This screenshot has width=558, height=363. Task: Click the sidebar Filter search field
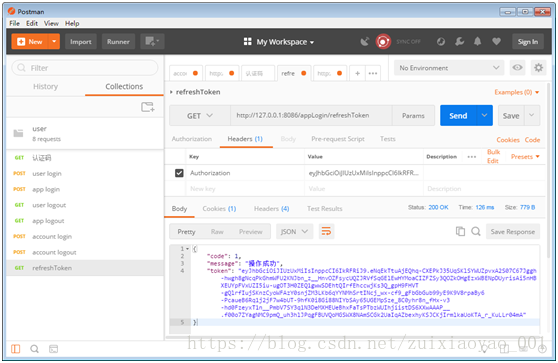85,68
